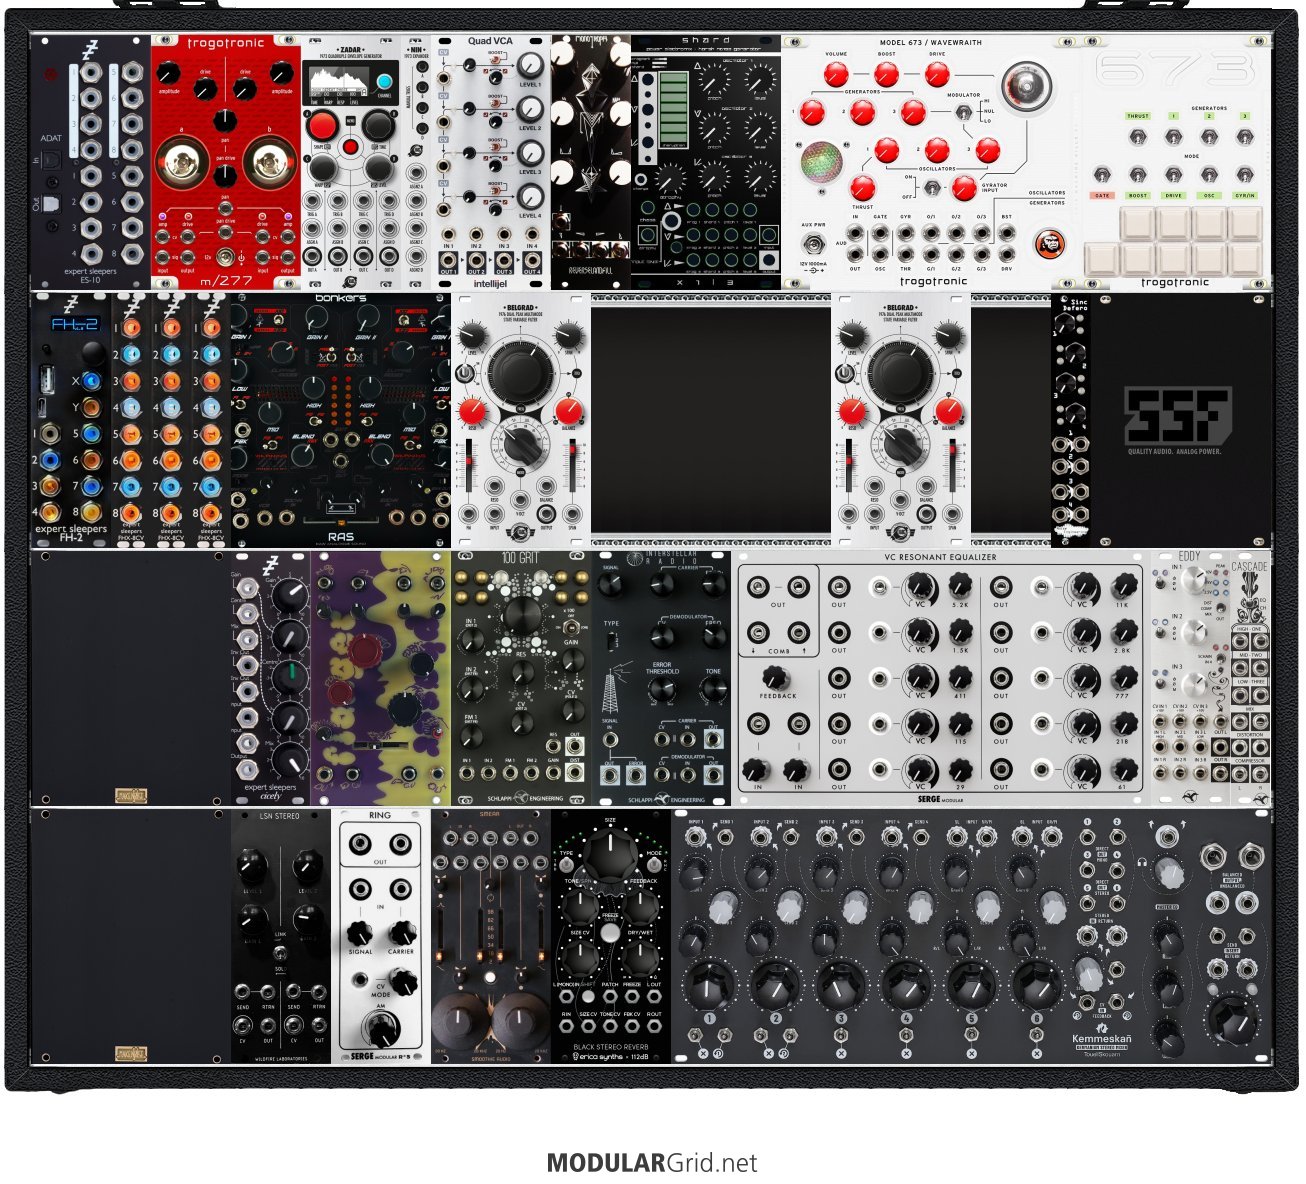1306x1184 pixels.
Task: Flip the GATE mode switch on 673 controller
Action: click(1102, 174)
